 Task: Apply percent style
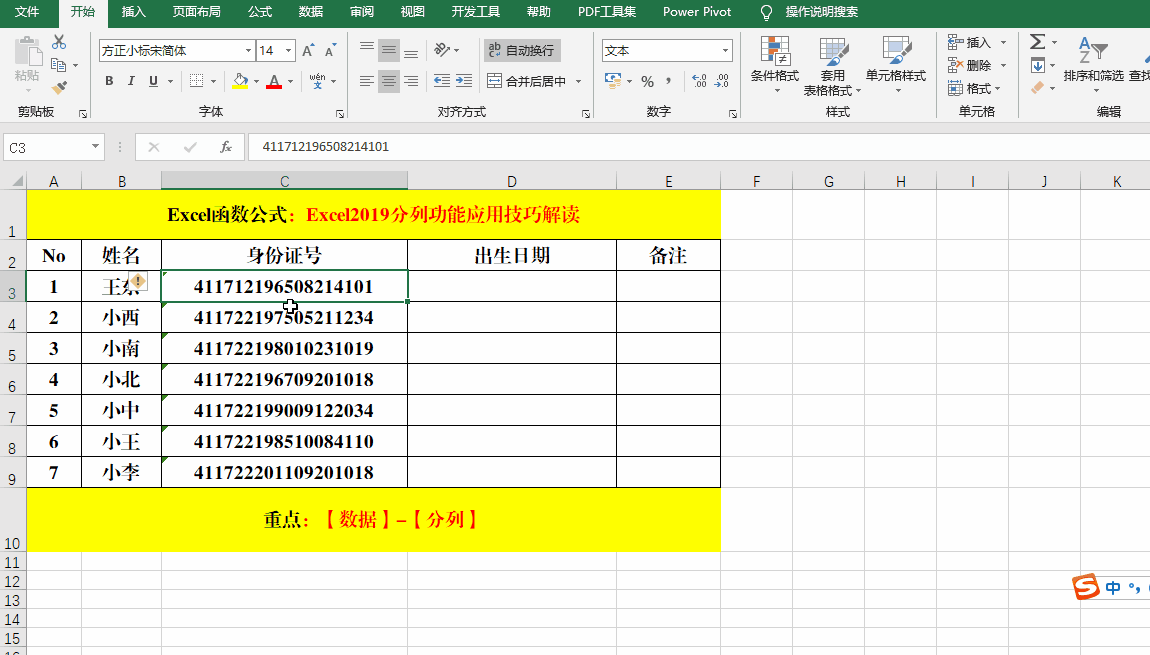(x=648, y=81)
